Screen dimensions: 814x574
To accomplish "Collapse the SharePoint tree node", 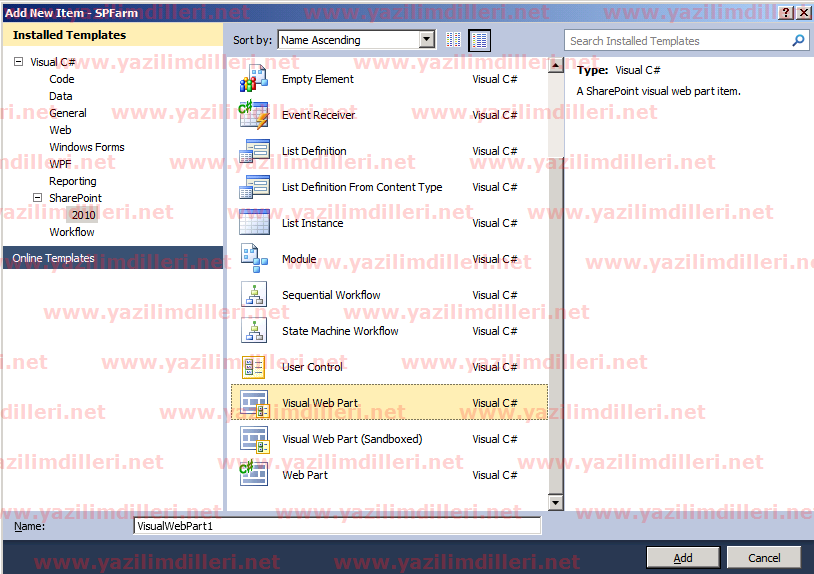I will 37,198.
